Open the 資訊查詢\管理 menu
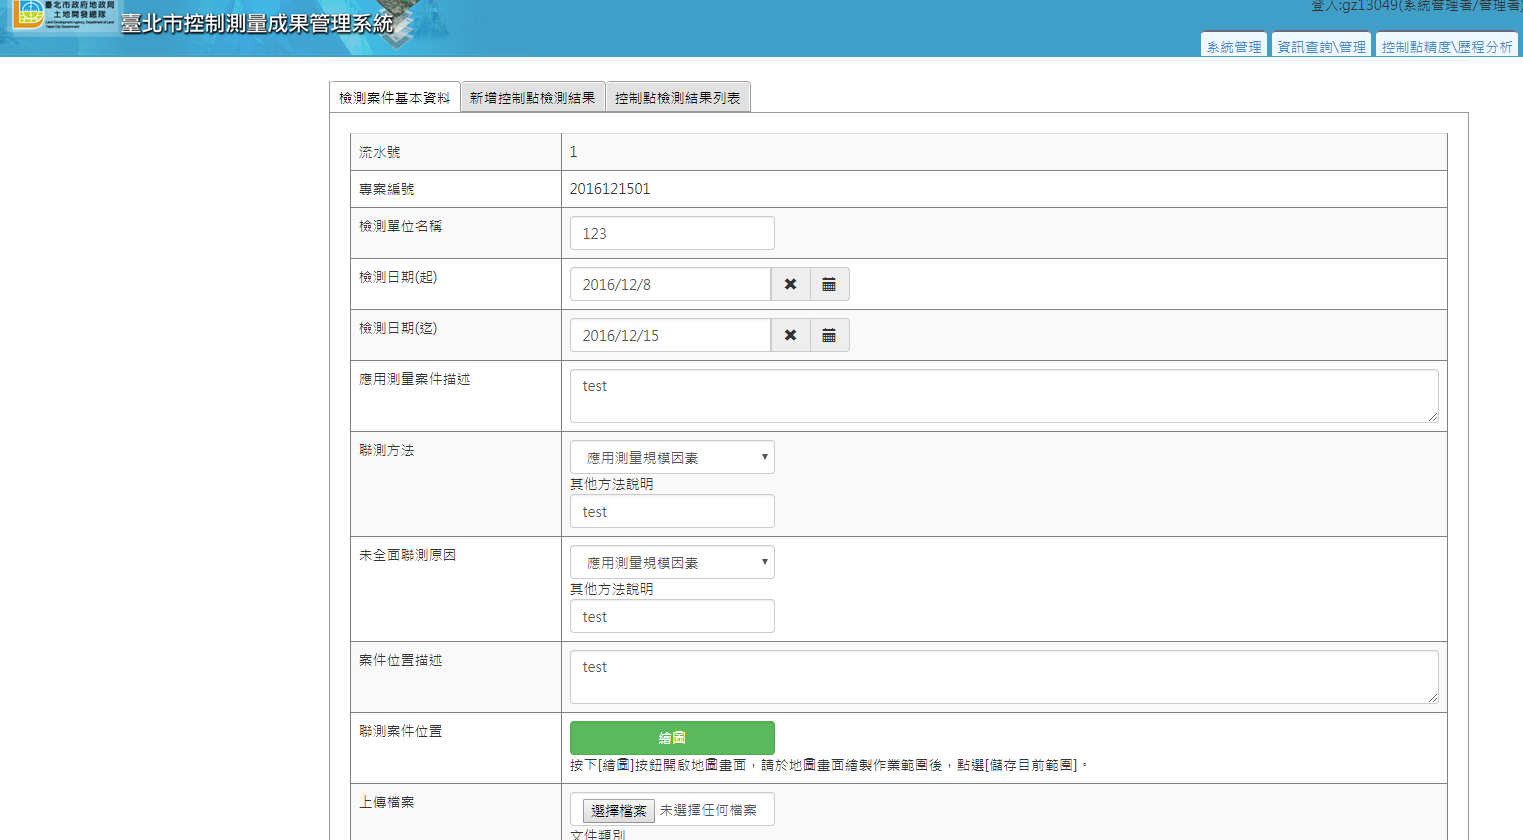This screenshot has width=1523, height=840. coord(1321,46)
